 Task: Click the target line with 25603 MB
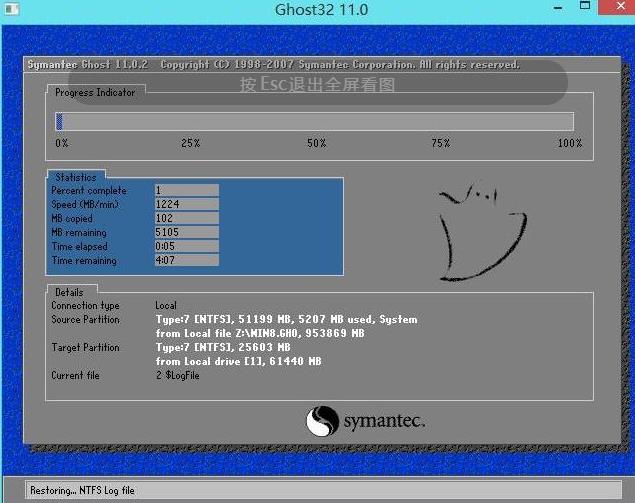tap(223, 347)
